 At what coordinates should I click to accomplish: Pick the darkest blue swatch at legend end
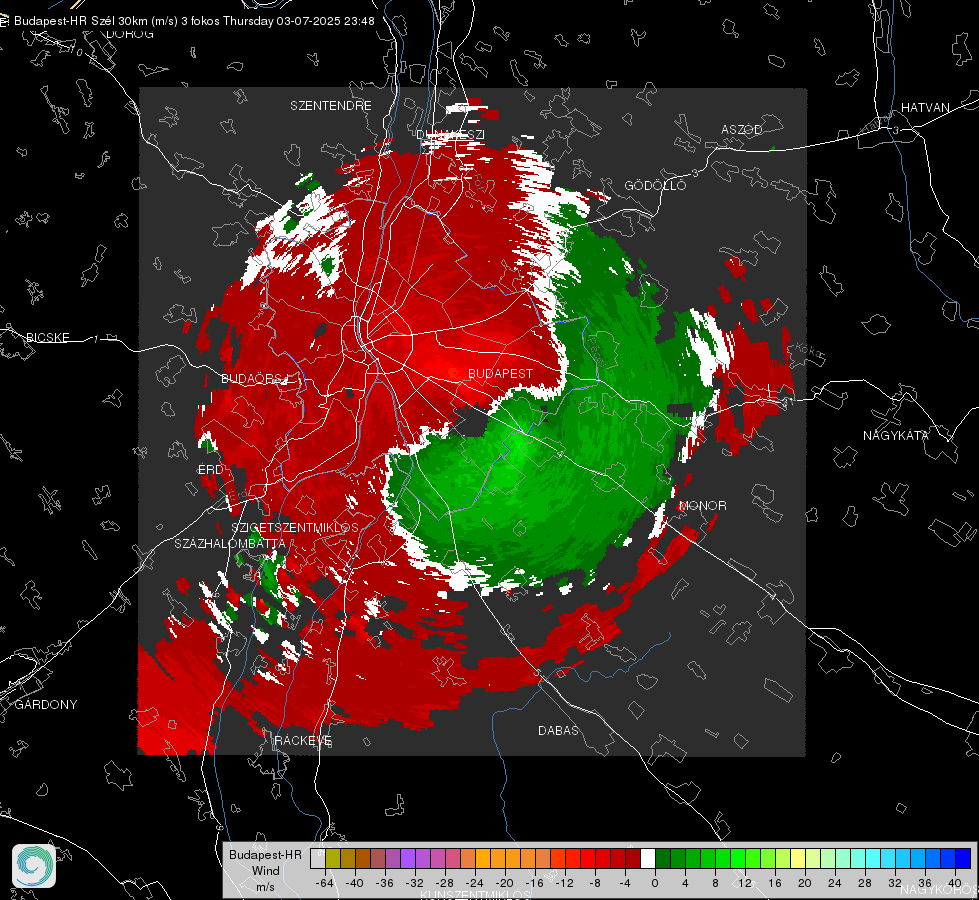click(x=963, y=858)
